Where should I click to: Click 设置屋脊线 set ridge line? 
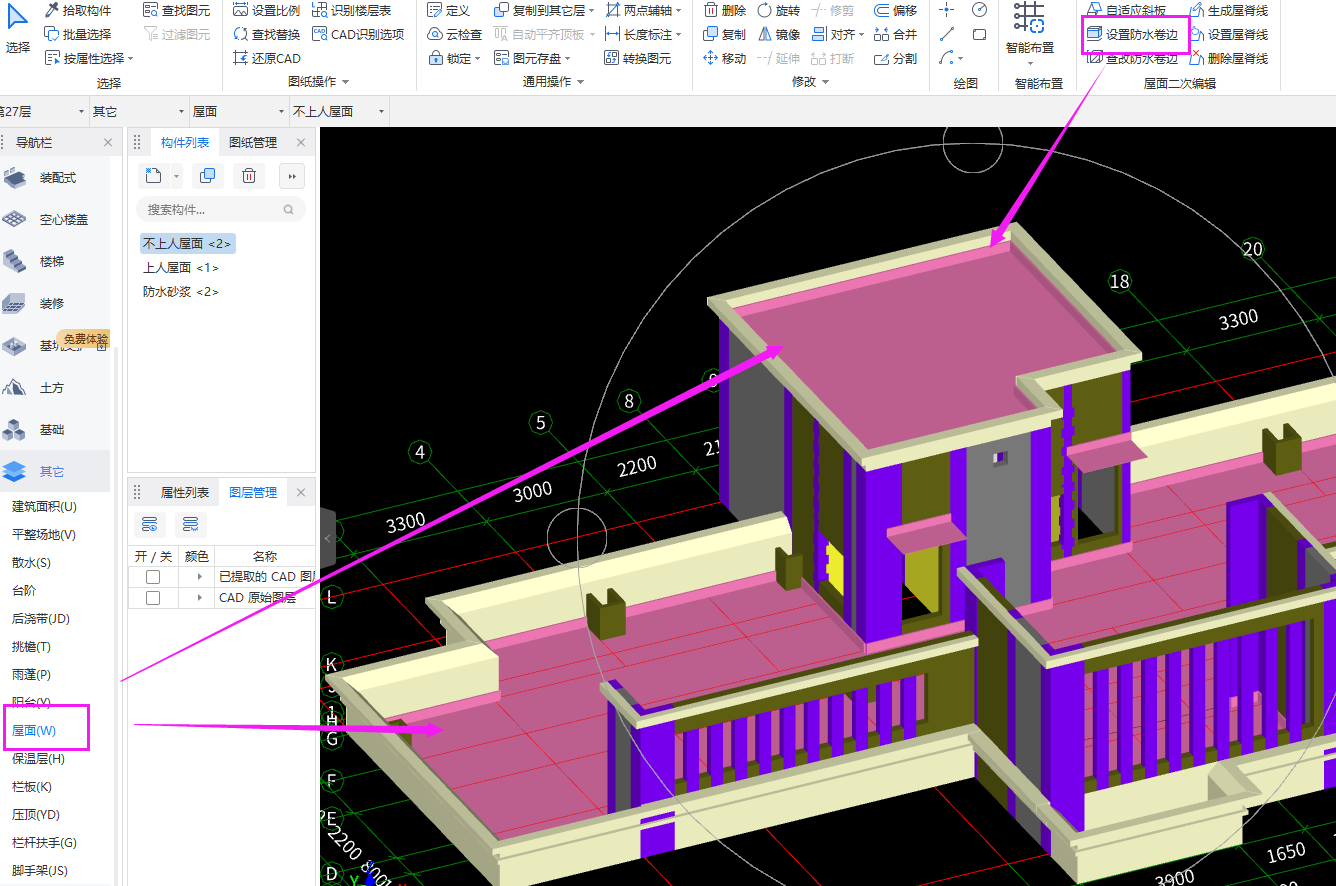pos(1228,34)
